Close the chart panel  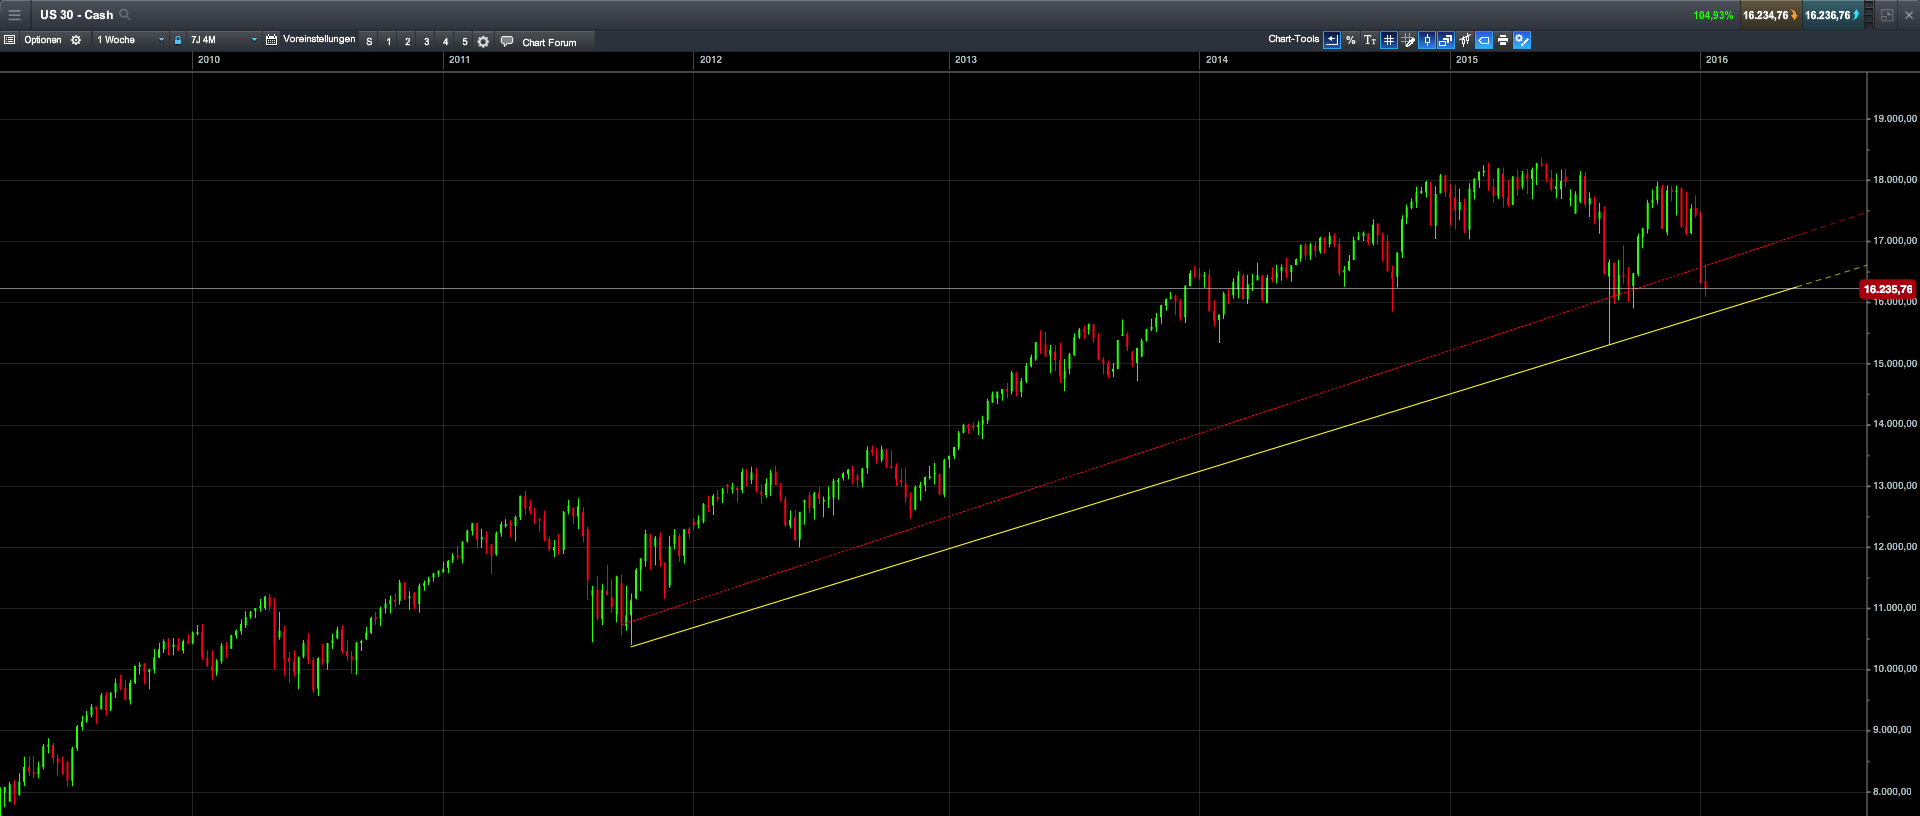pyautogui.click(x=1908, y=15)
